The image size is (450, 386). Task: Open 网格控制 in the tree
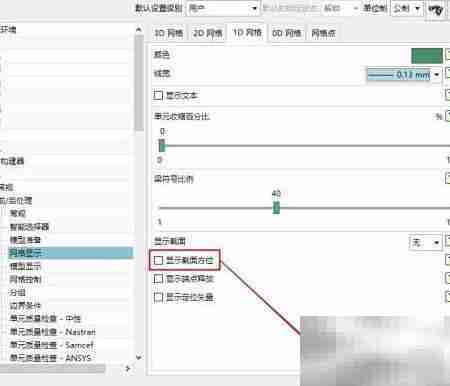coord(25,279)
